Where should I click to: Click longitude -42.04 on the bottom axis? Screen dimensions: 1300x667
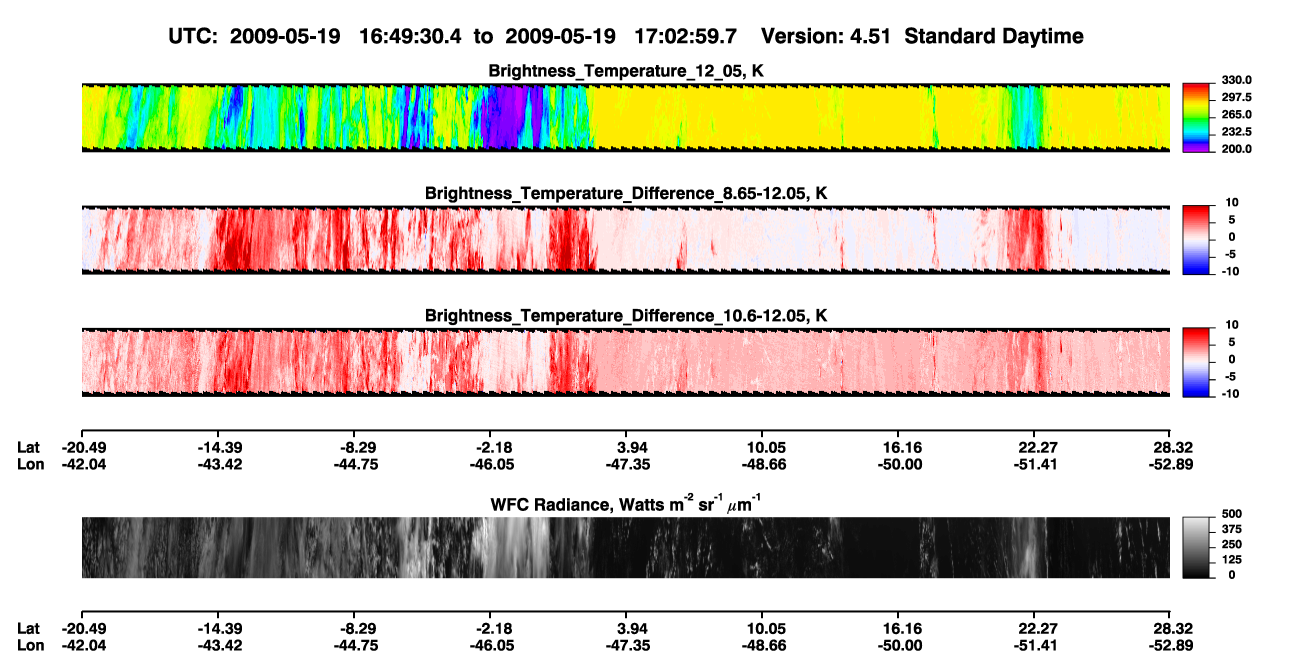click(x=83, y=644)
